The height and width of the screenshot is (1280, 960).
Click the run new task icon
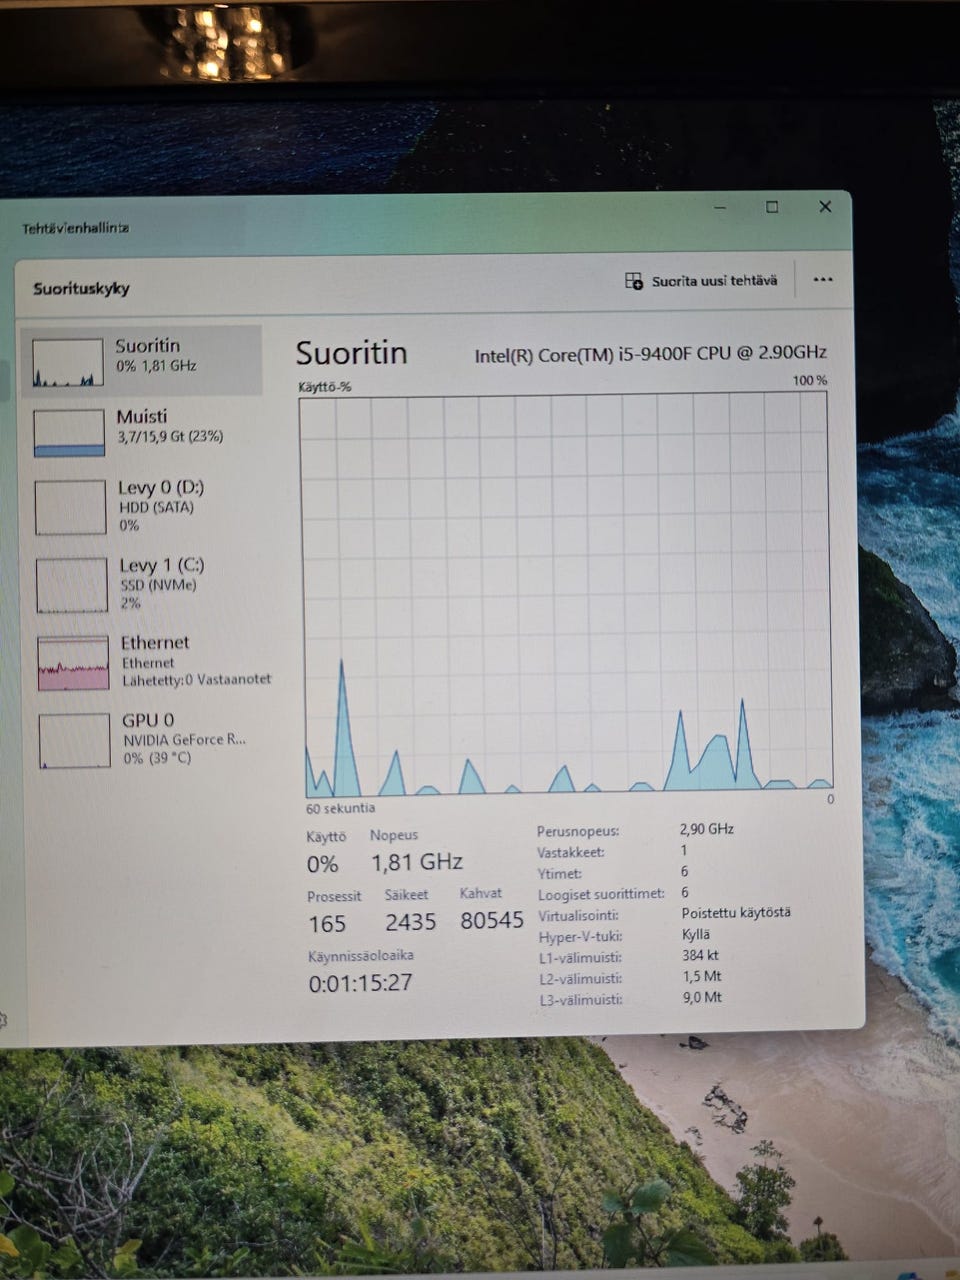634,281
